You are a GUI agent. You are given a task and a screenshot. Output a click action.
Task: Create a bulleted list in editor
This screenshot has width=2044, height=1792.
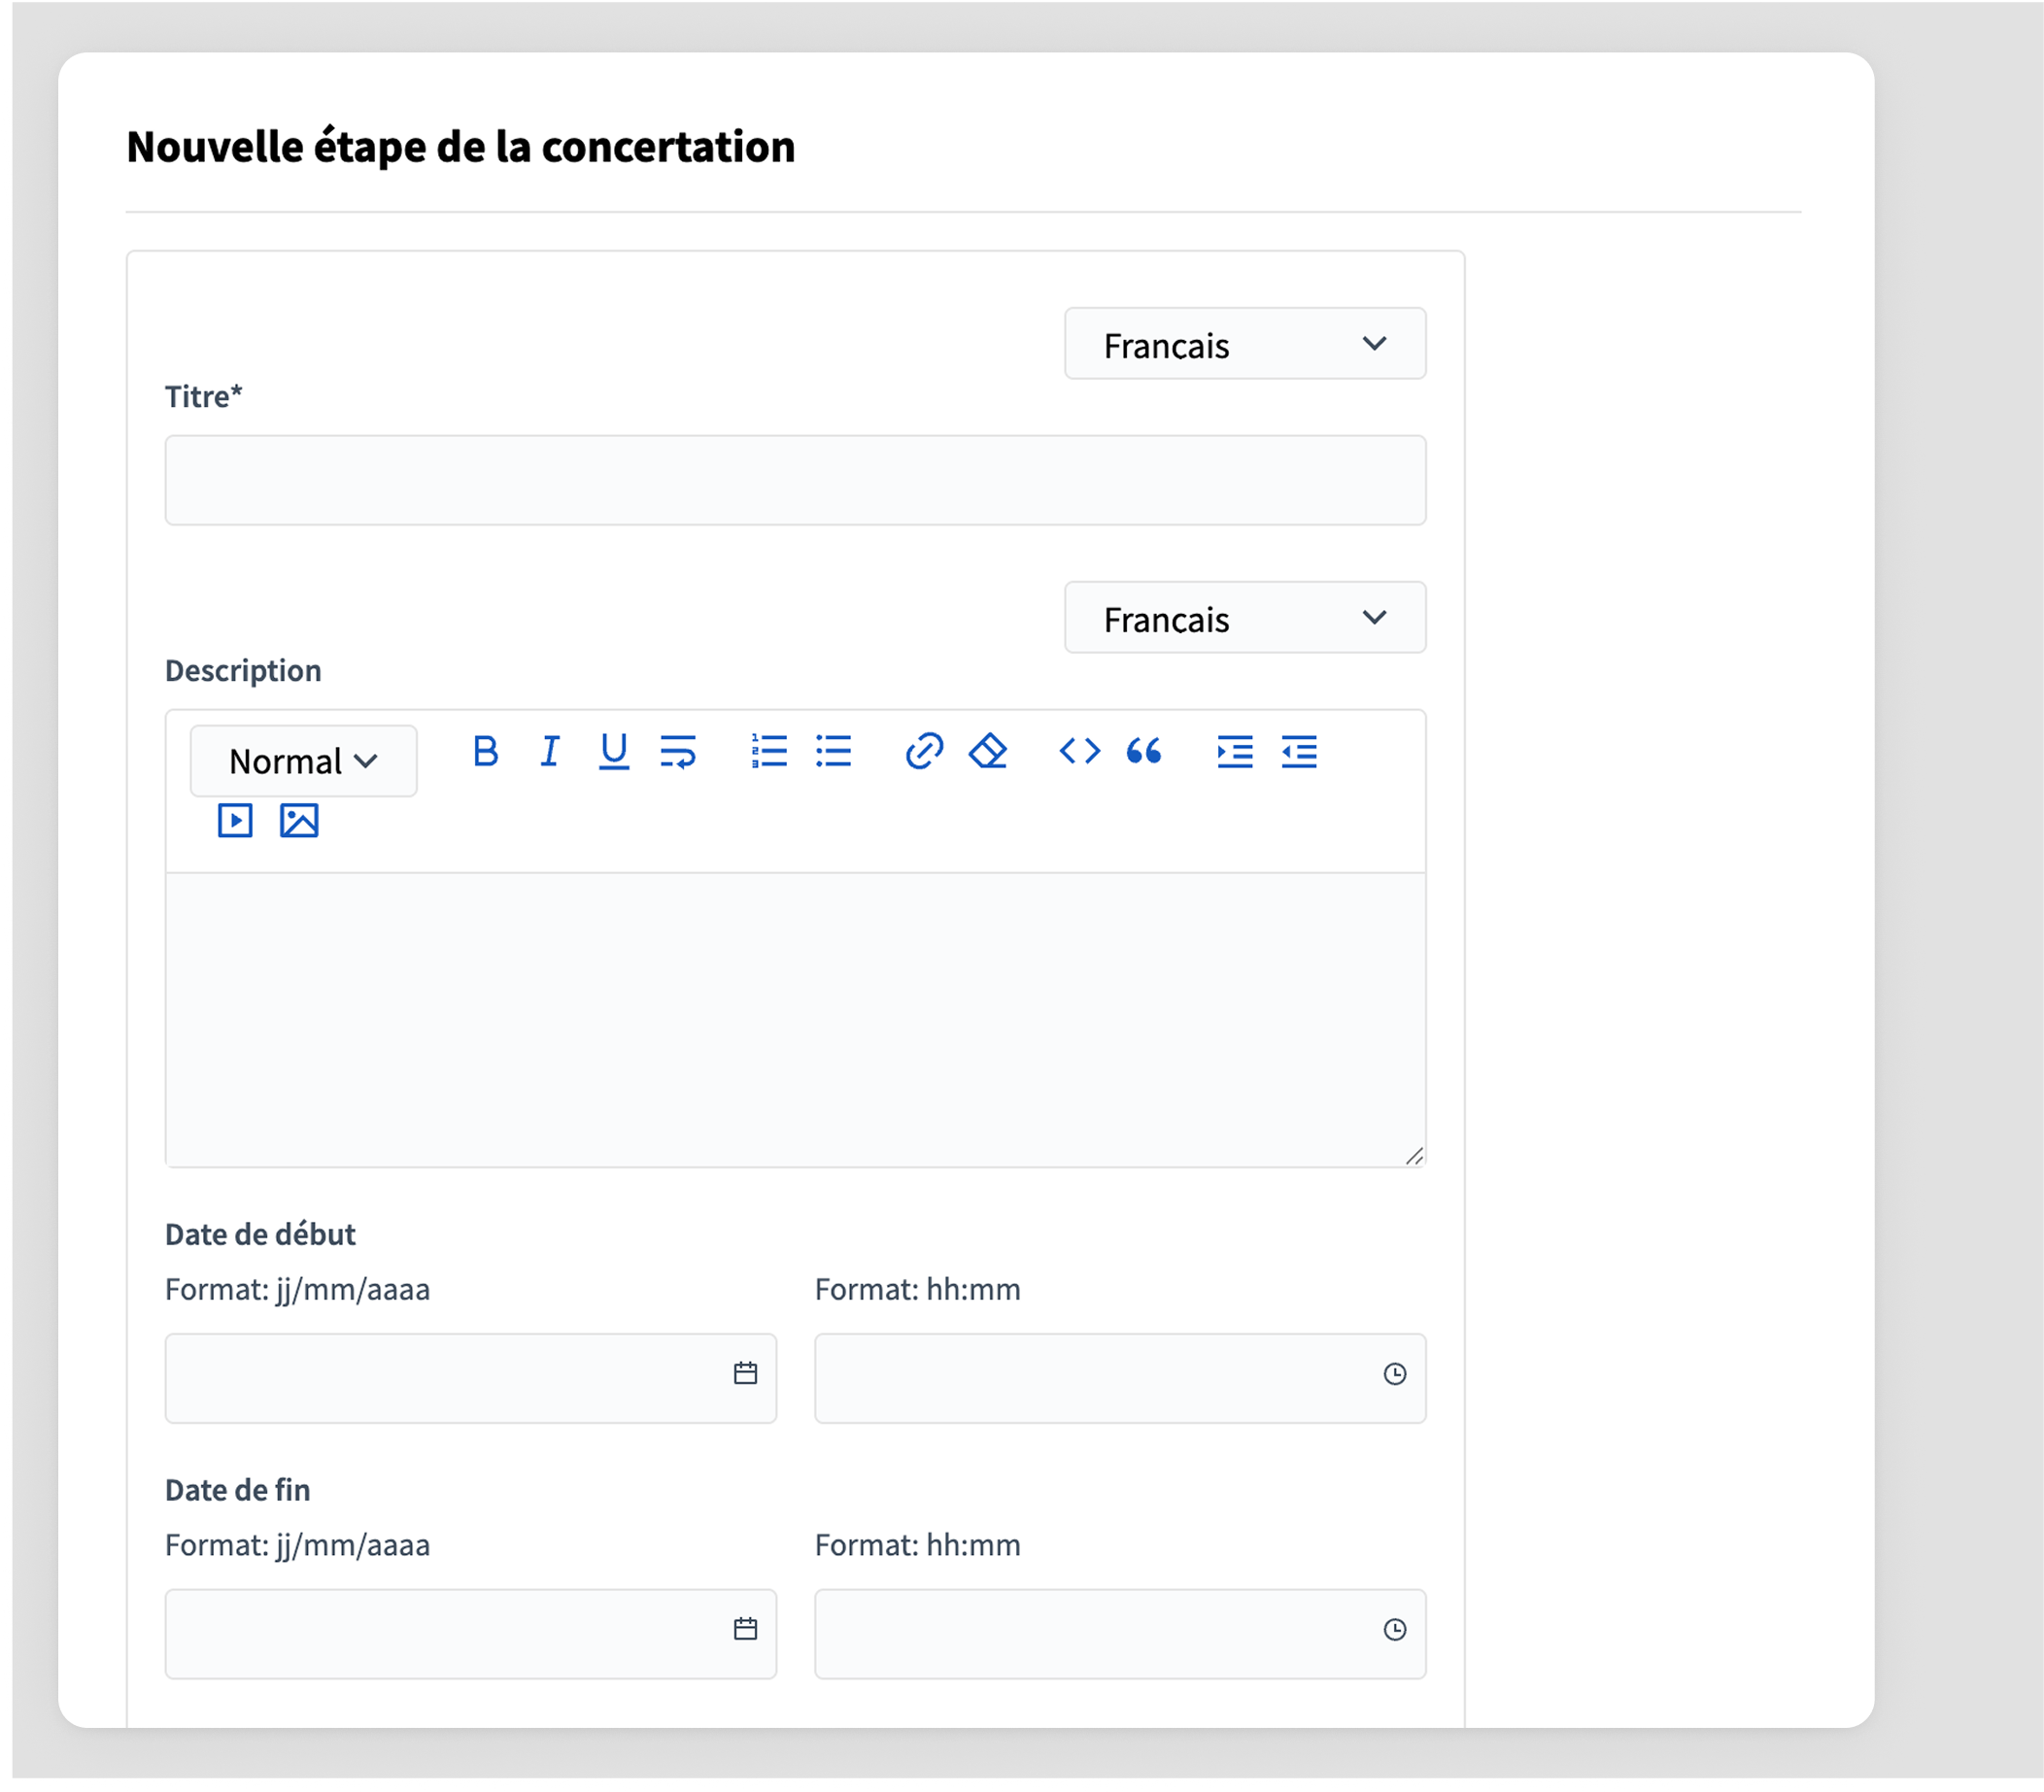[x=833, y=751]
